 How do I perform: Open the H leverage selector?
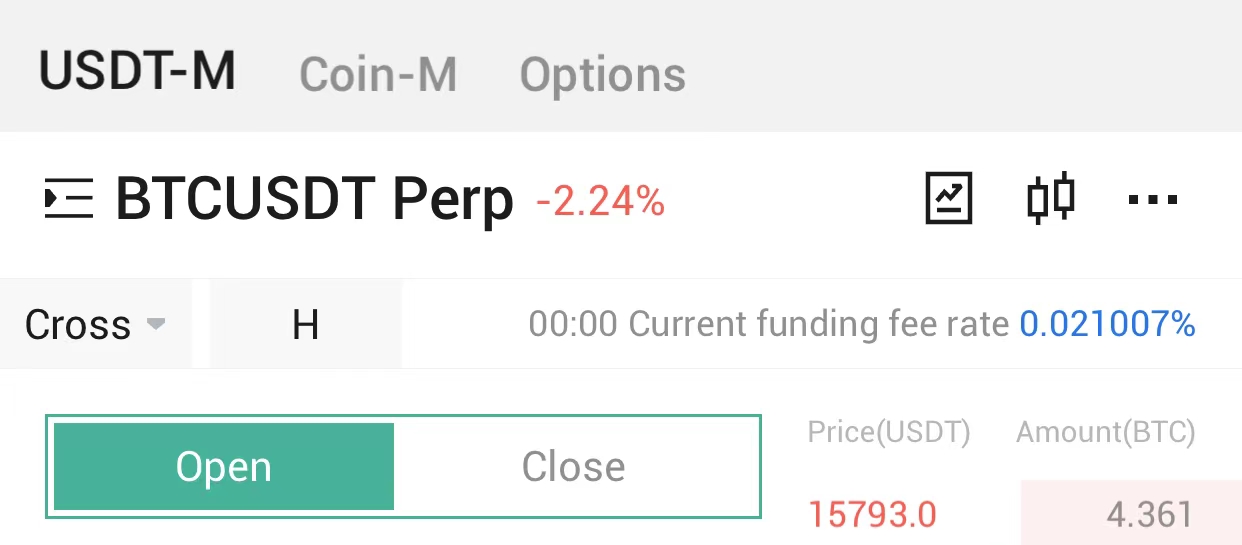click(x=305, y=324)
